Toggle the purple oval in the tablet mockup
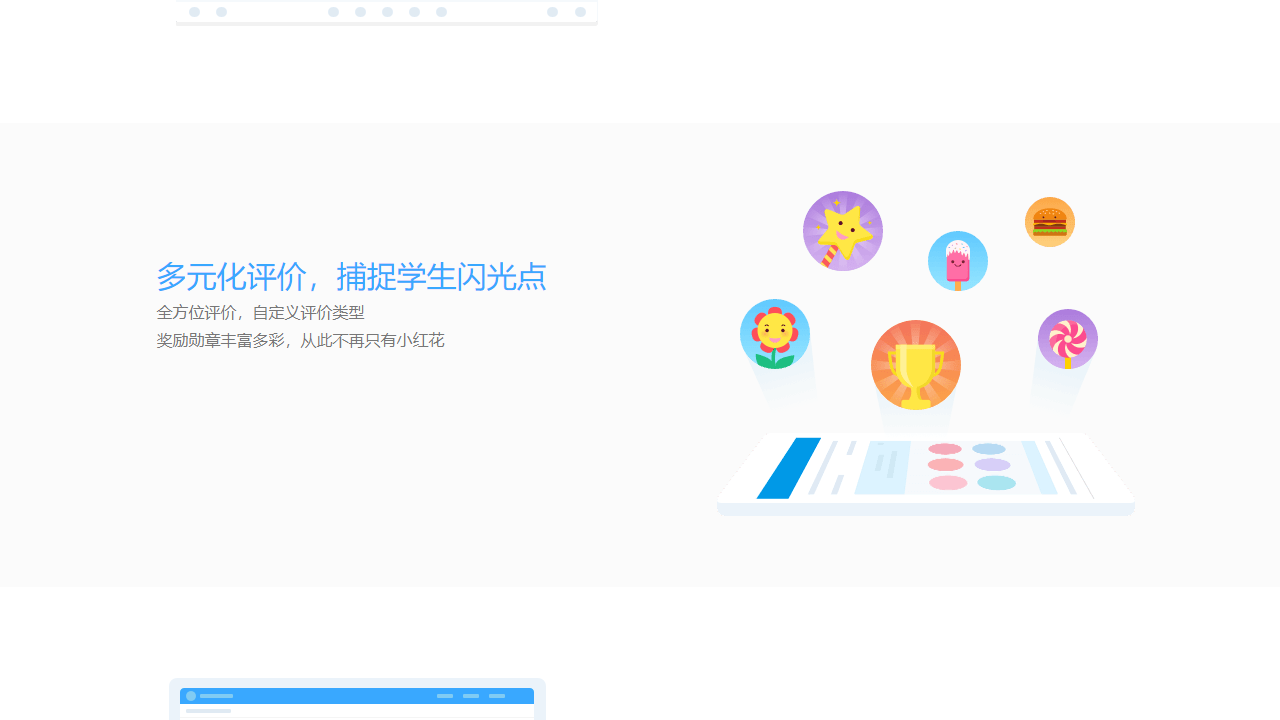 (x=992, y=463)
